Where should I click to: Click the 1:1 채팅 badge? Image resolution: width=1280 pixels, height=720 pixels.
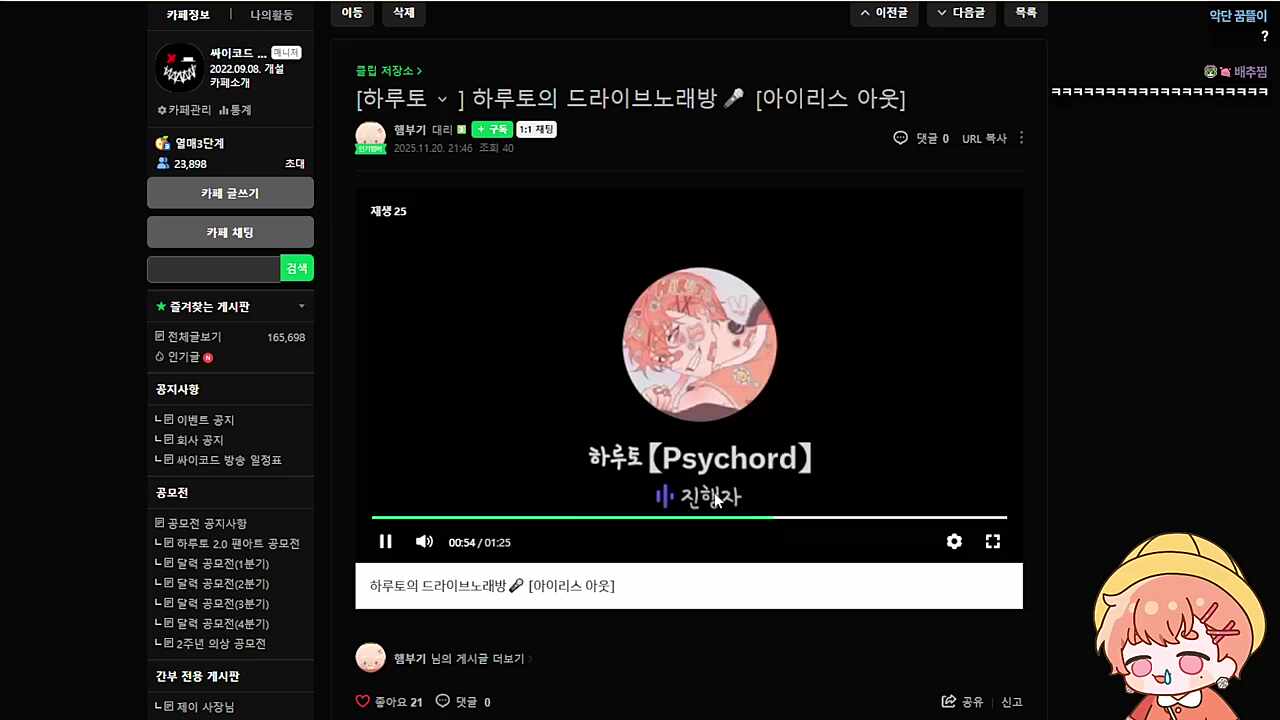coord(536,129)
